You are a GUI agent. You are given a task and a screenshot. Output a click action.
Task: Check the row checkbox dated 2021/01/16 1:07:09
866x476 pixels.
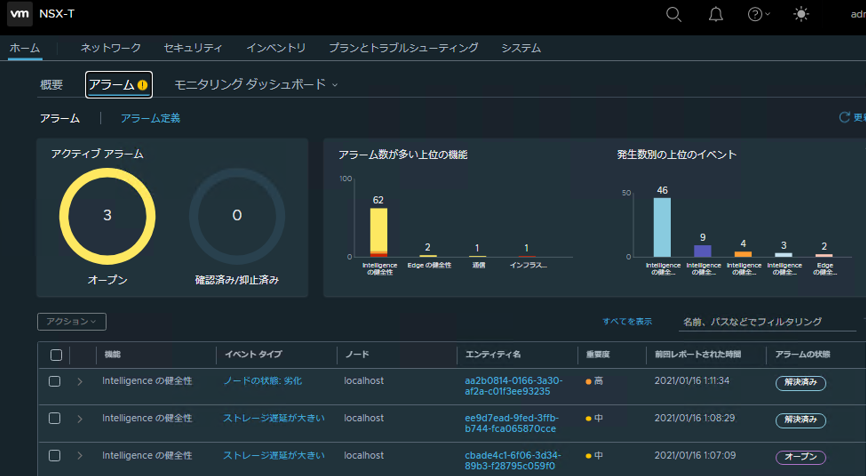point(54,456)
